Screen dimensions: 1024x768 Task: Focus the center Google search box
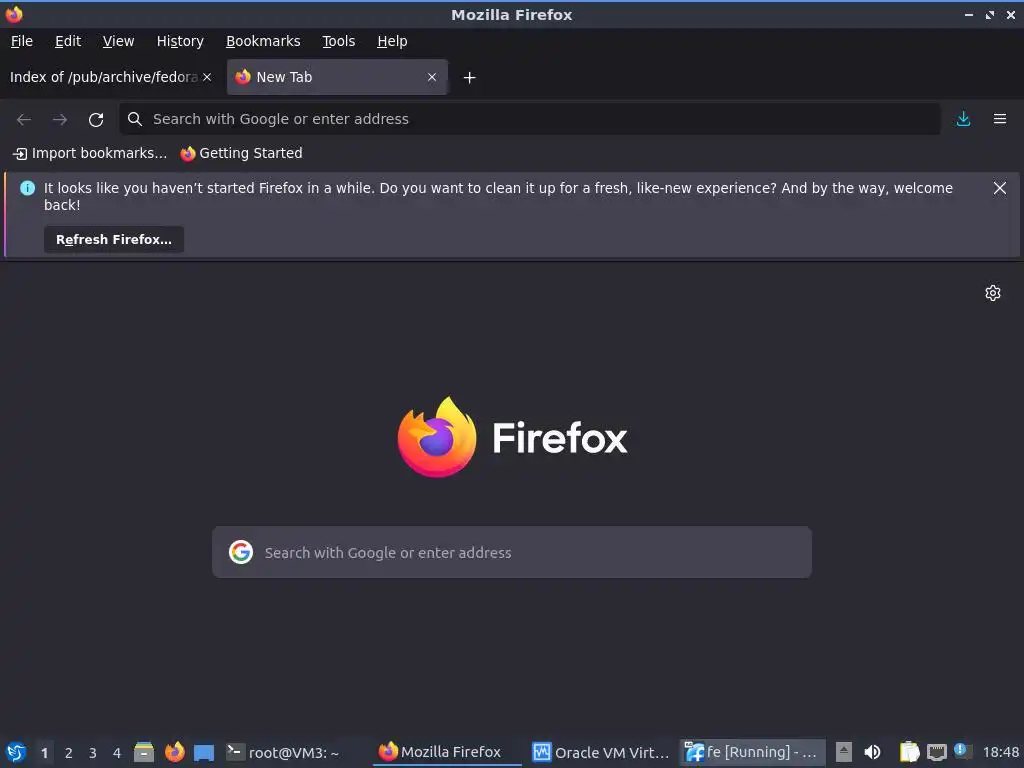pyautogui.click(x=512, y=552)
